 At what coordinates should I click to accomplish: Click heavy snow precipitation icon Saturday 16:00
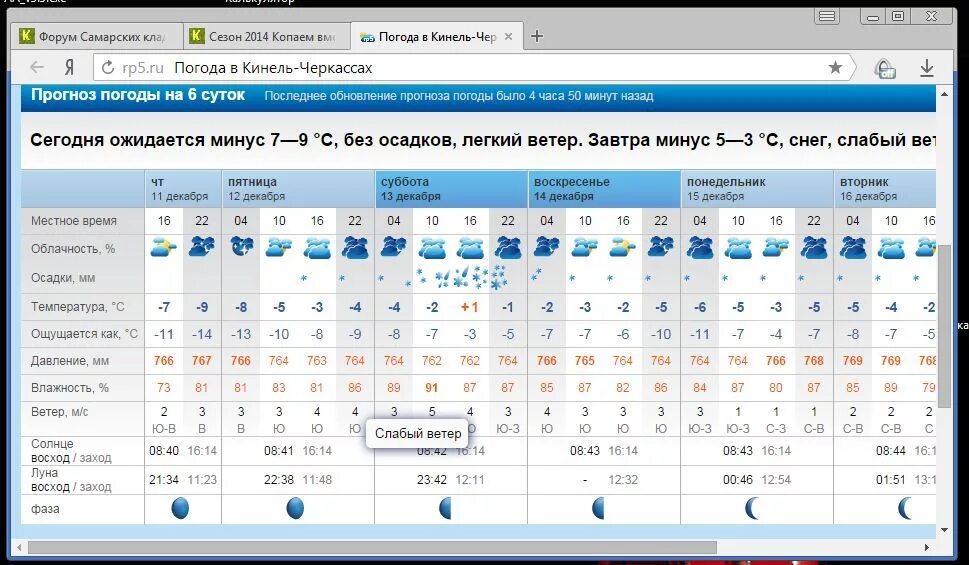click(x=470, y=277)
